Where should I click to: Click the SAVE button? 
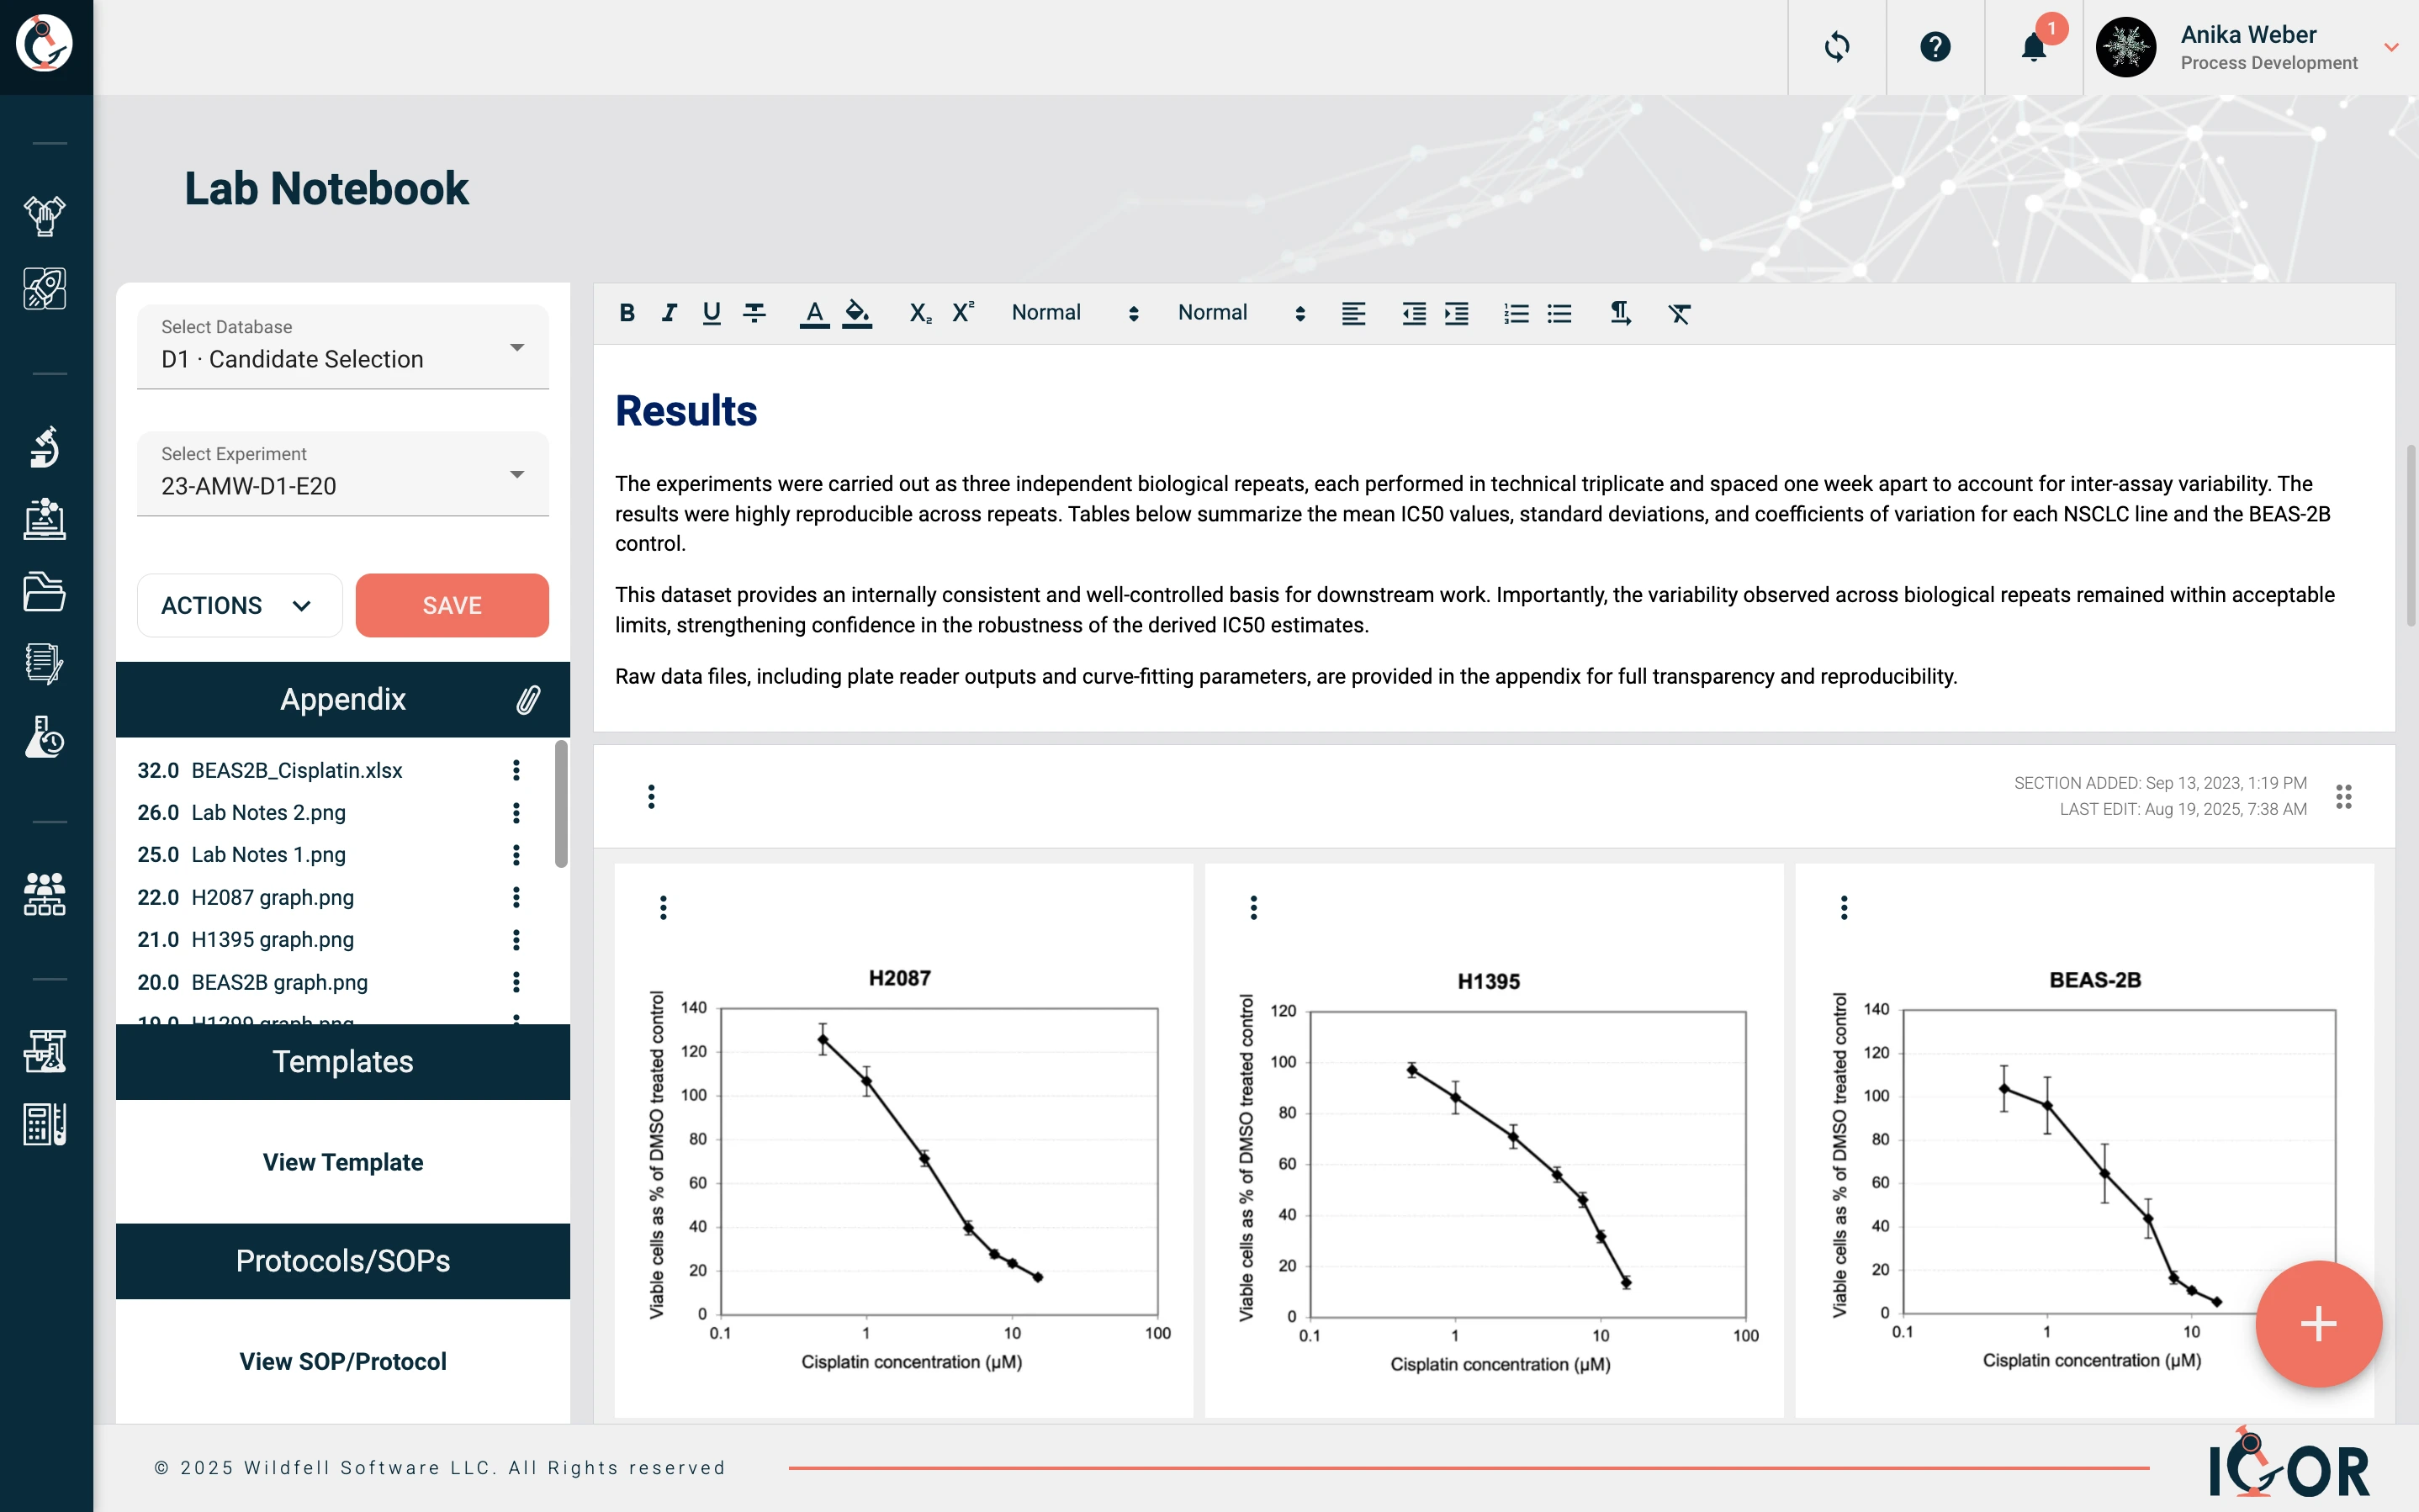(x=452, y=605)
